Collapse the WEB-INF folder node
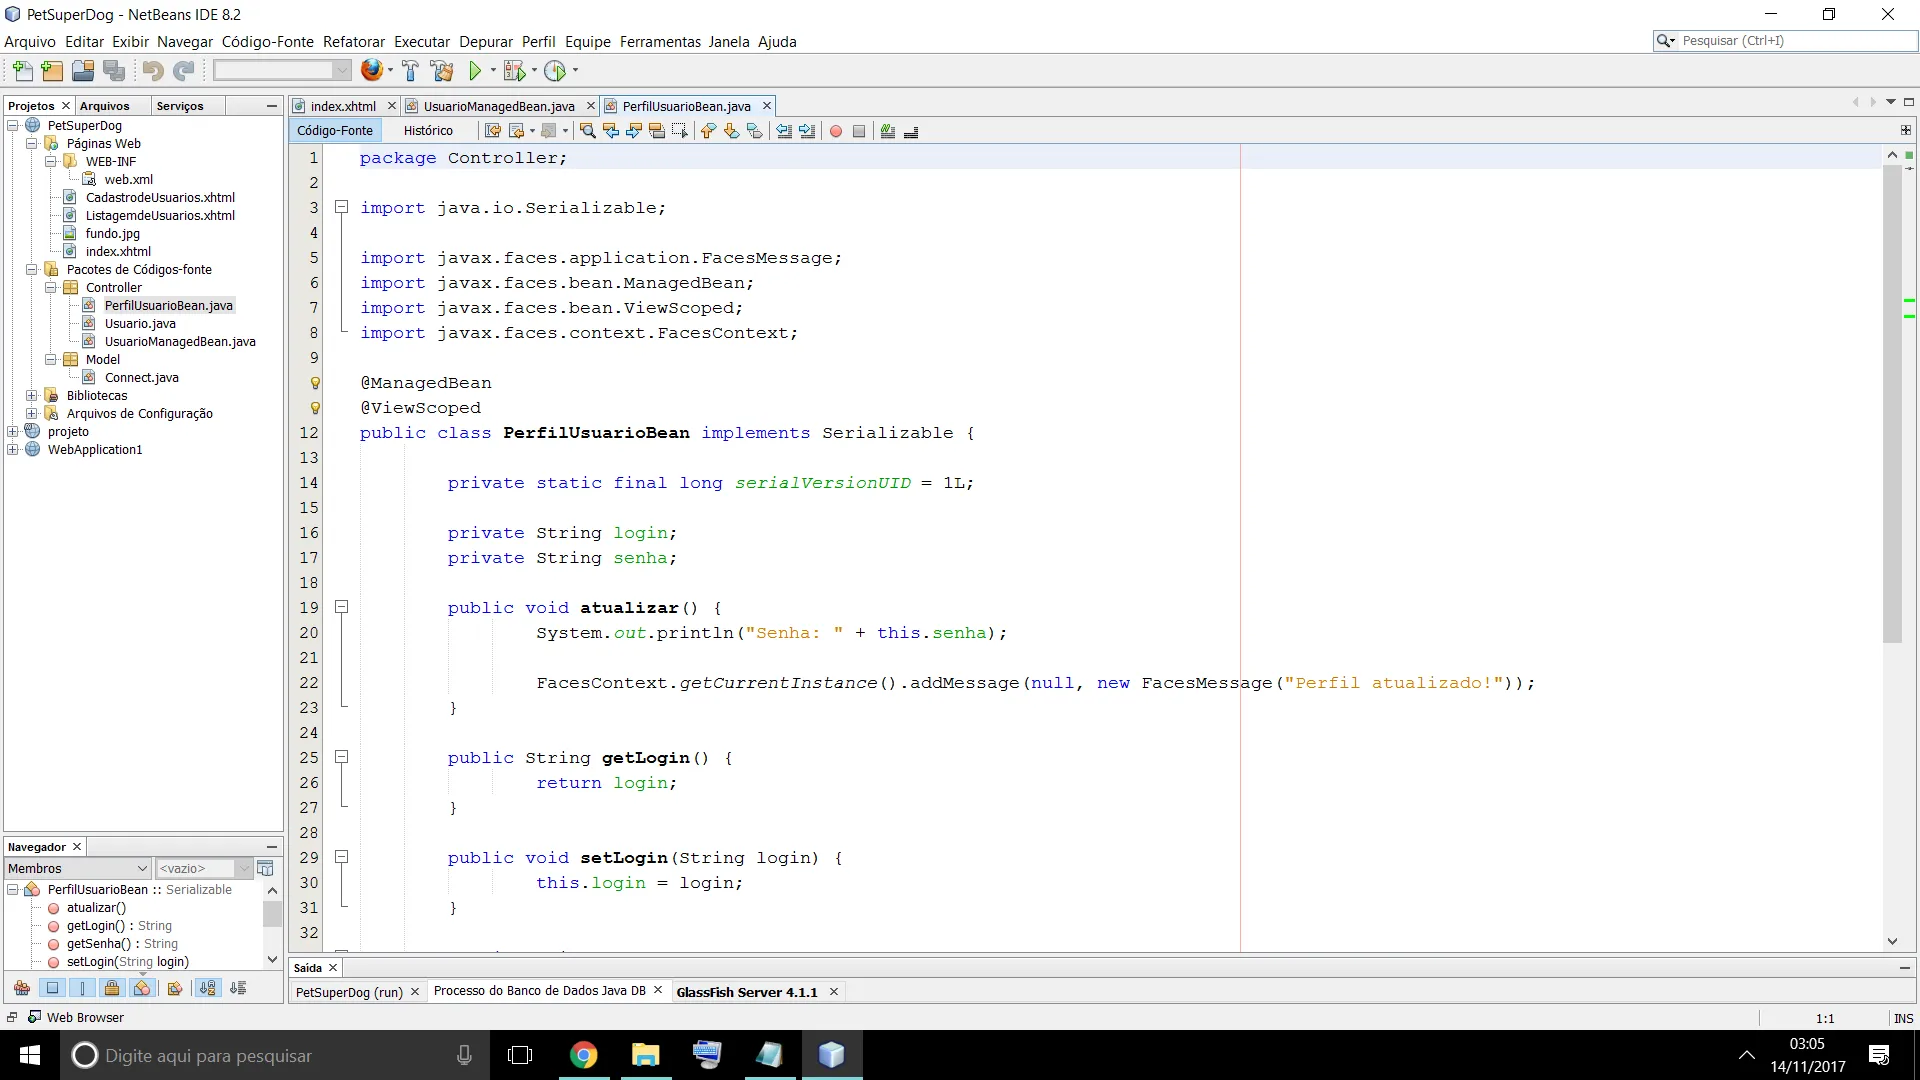Viewport: 1920px width, 1080px height. (x=50, y=162)
